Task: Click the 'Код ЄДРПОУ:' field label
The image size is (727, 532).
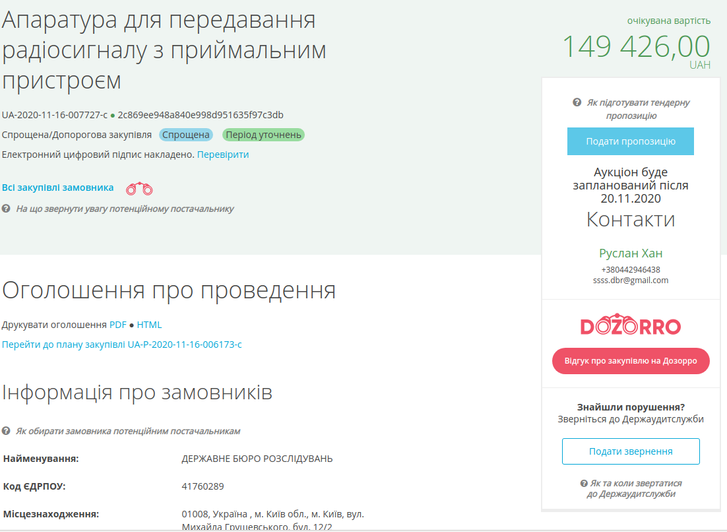Action: click(34, 487)
